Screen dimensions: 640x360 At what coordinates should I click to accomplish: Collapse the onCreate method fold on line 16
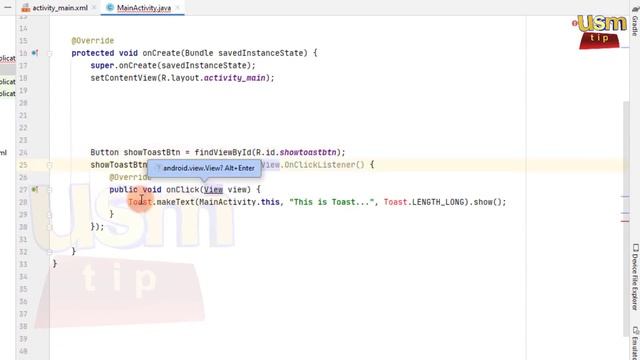[49, 53]
